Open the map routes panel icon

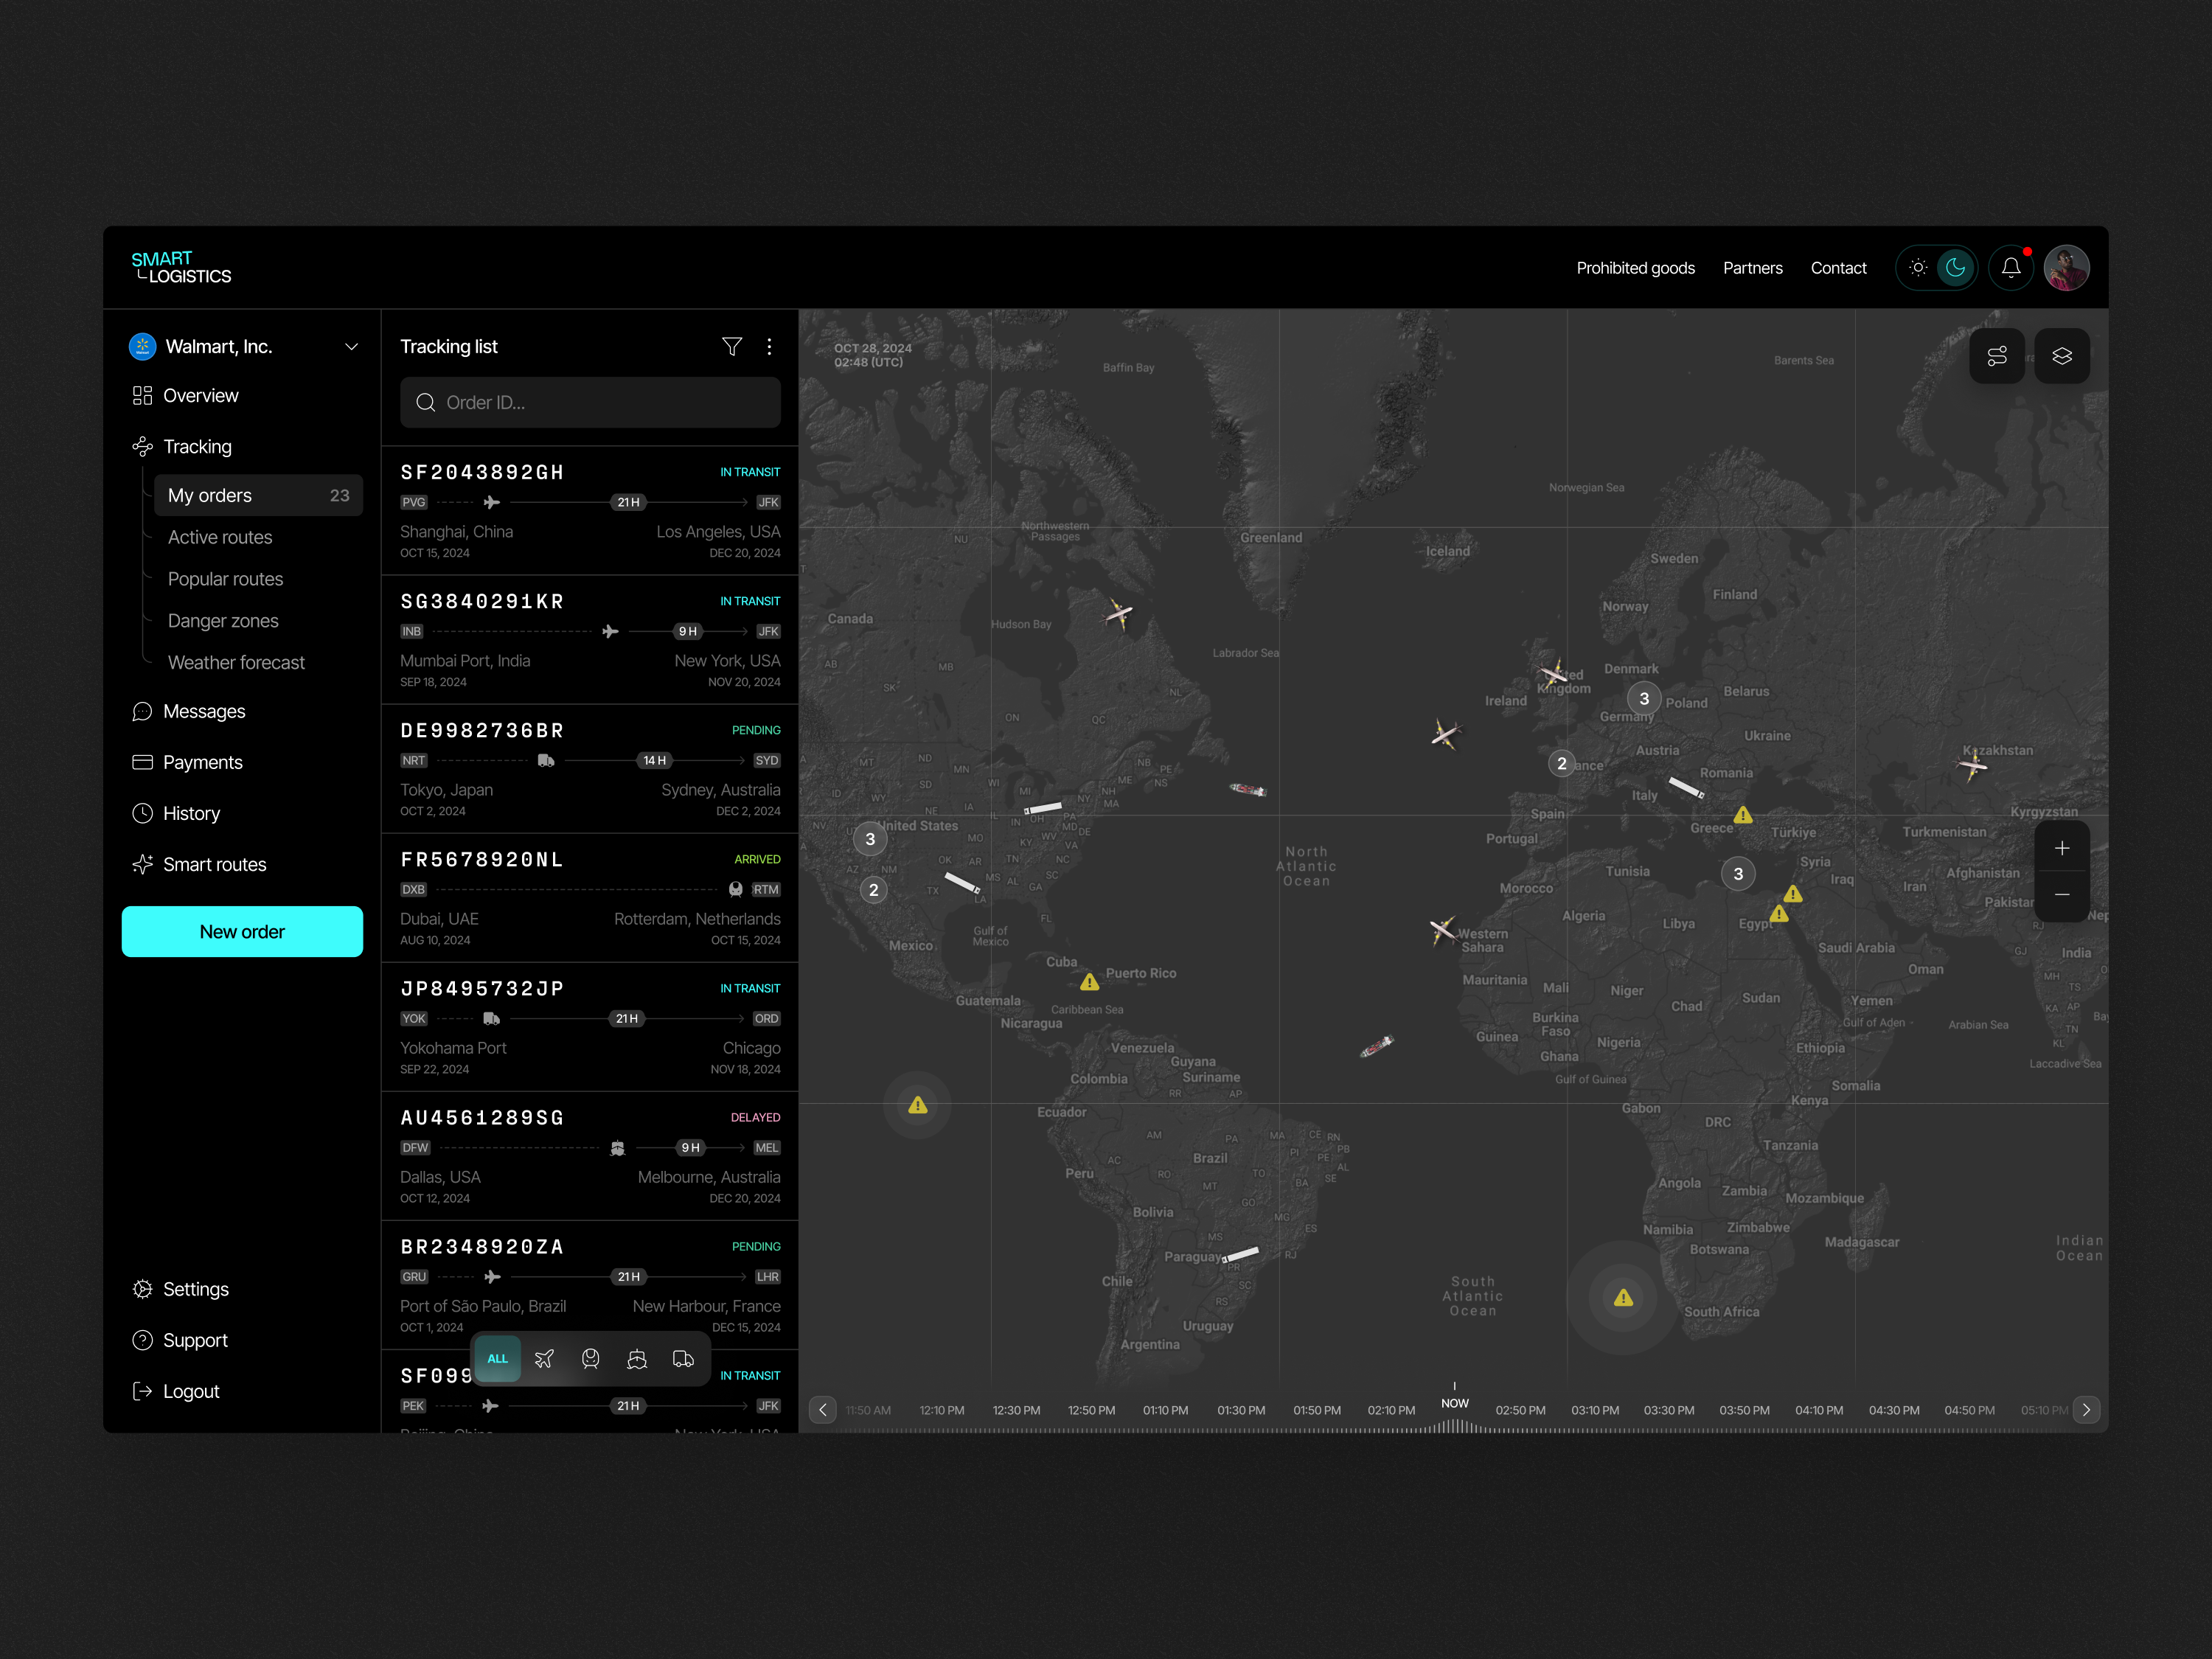point(1998,355)
